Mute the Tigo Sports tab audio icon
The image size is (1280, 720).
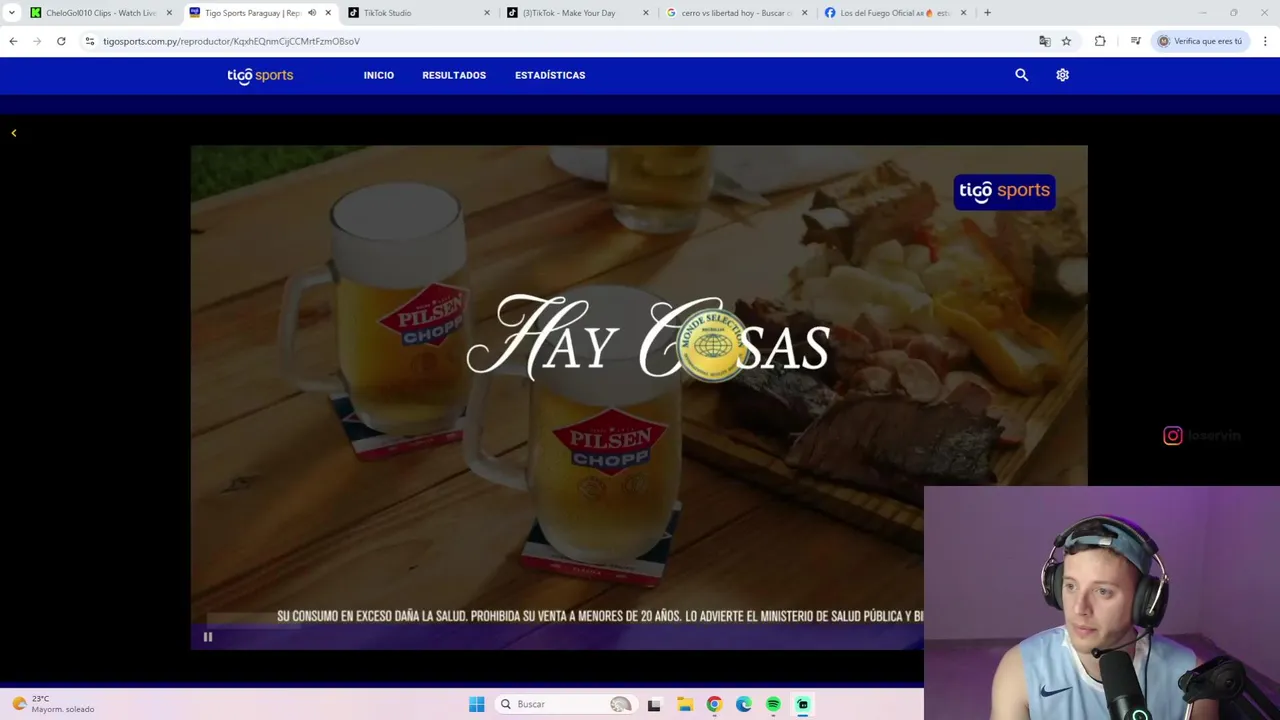[x=312, y=13]
